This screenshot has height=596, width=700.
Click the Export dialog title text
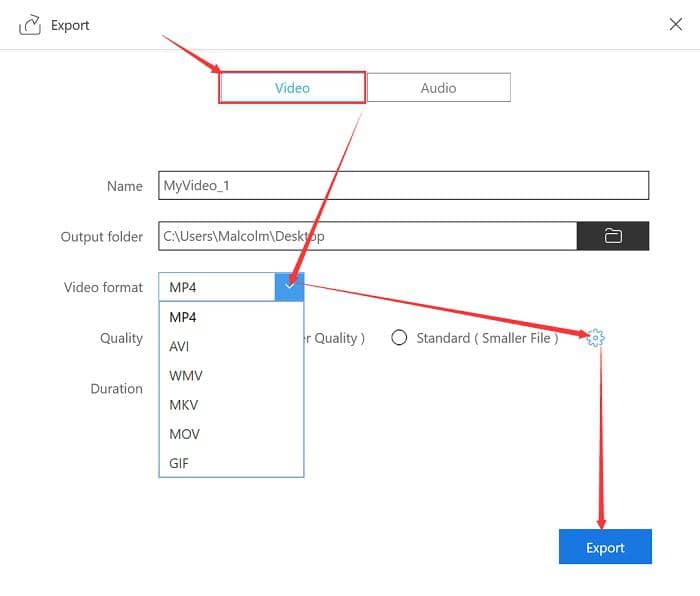pos(70,25)
